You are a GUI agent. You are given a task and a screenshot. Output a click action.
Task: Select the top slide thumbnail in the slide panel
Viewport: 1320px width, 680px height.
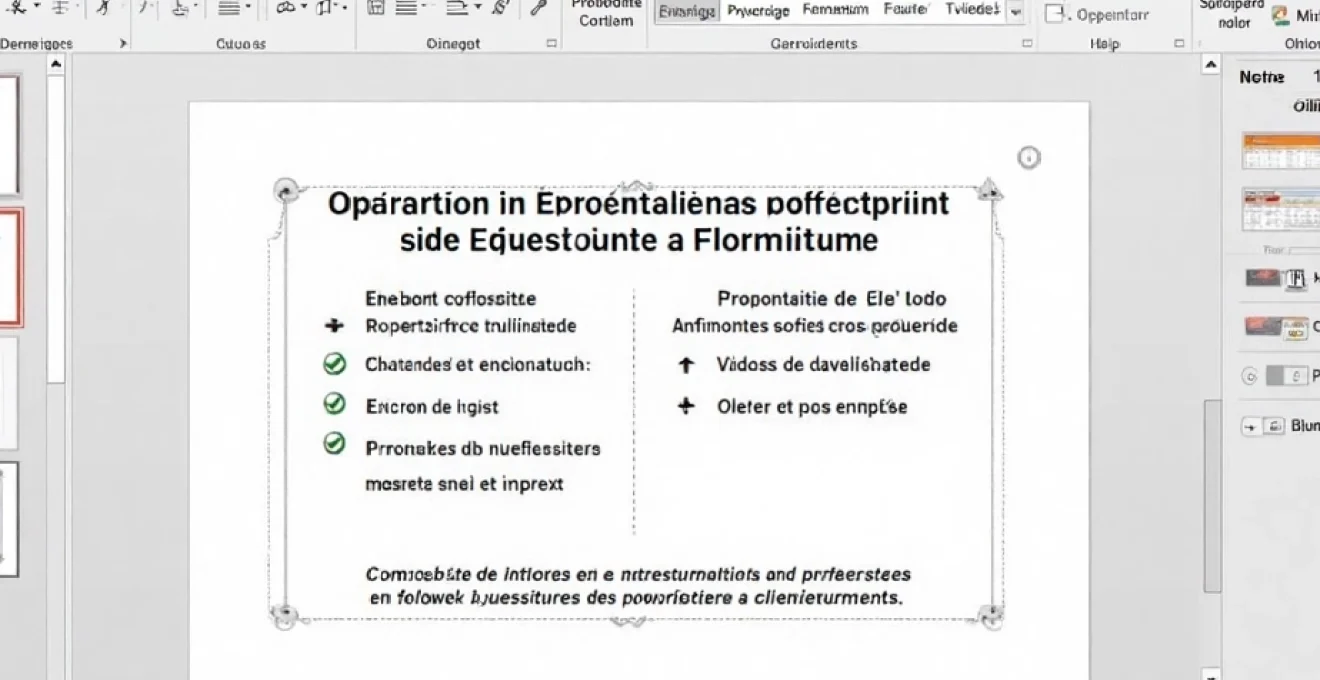coord(10,135)
